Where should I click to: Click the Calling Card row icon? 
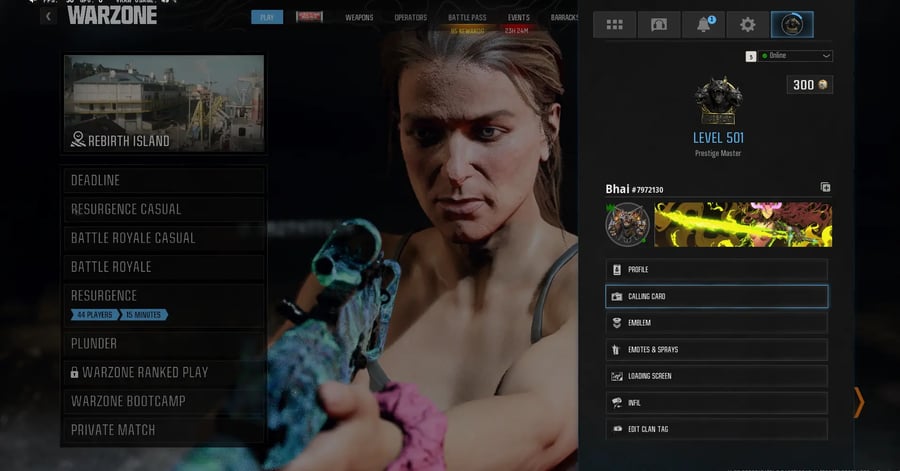[x=616, y=297]
